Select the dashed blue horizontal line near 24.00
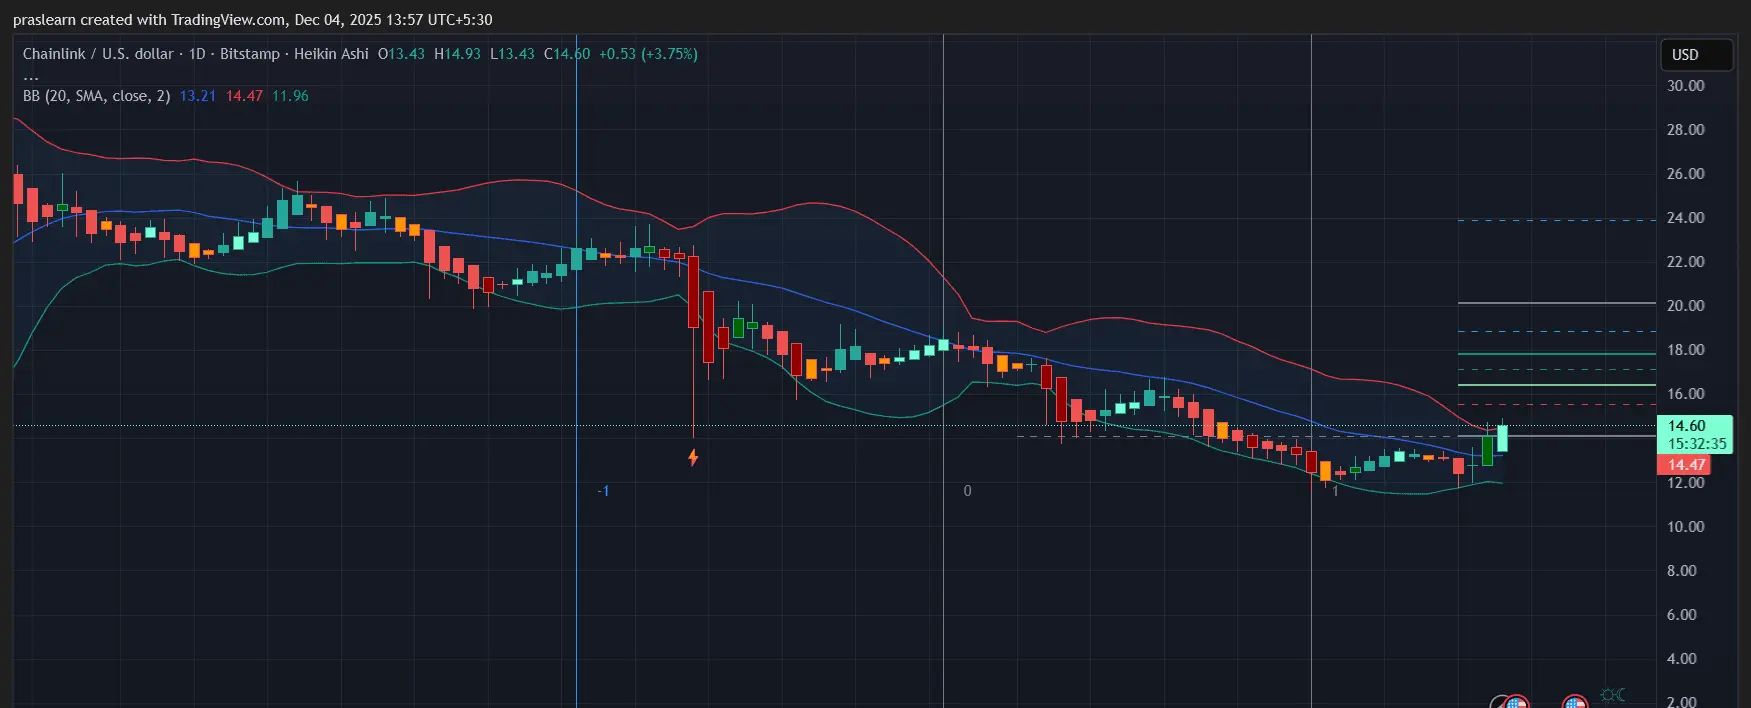1751x708 pixels. (x=1556, y=220)
